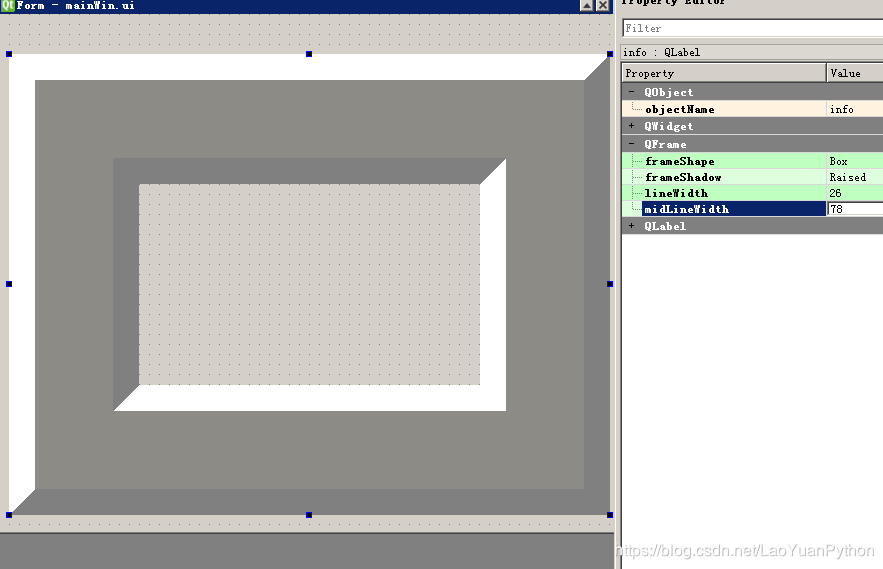Expand the QWidget property group
The width and height of the screenshot is (883, 569).
(x=631, y=126)
